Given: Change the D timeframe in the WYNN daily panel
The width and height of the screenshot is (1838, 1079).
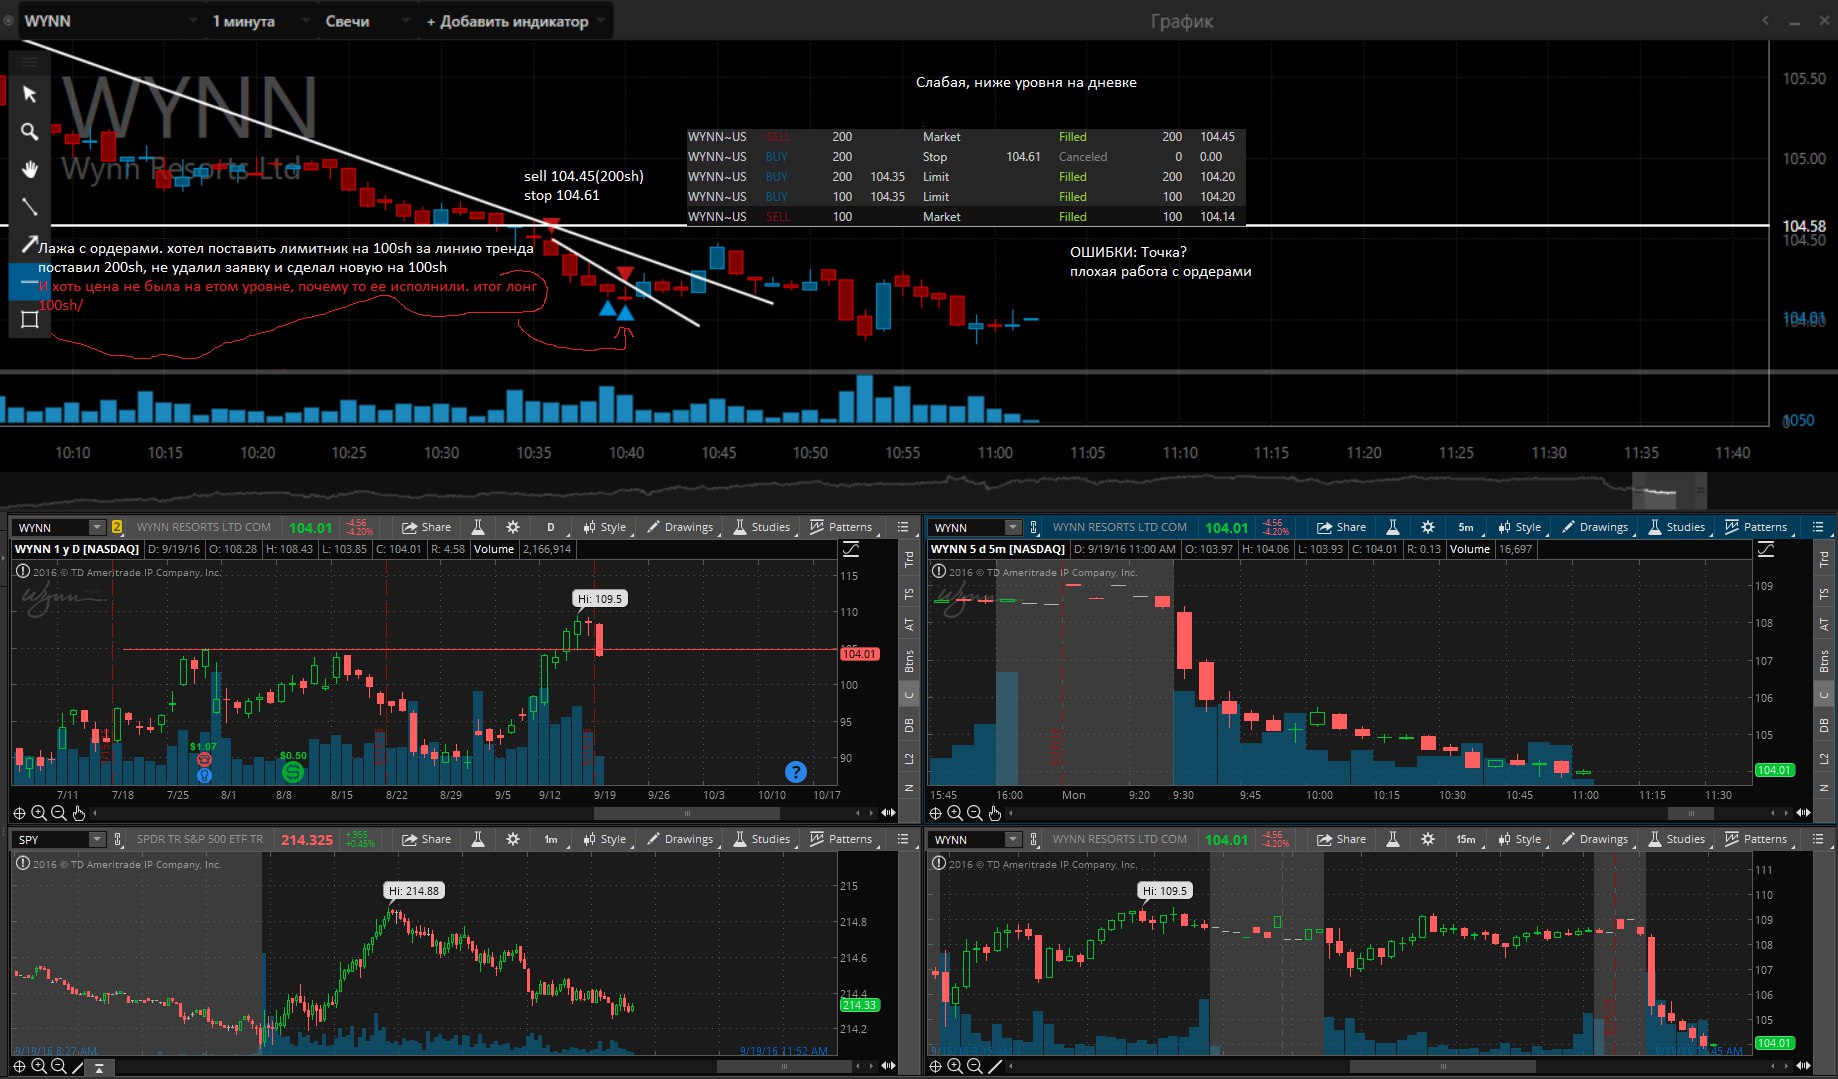Looking at the screenshot, I should pos(551,527).
